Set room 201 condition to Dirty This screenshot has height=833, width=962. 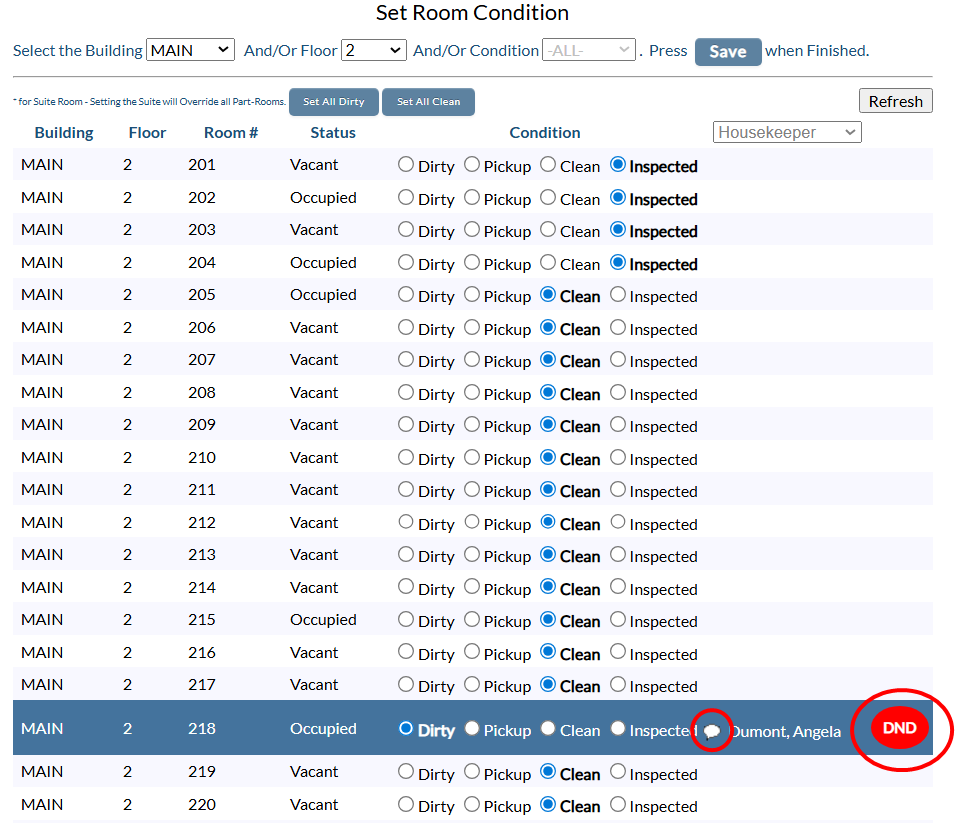click(406, 165)
